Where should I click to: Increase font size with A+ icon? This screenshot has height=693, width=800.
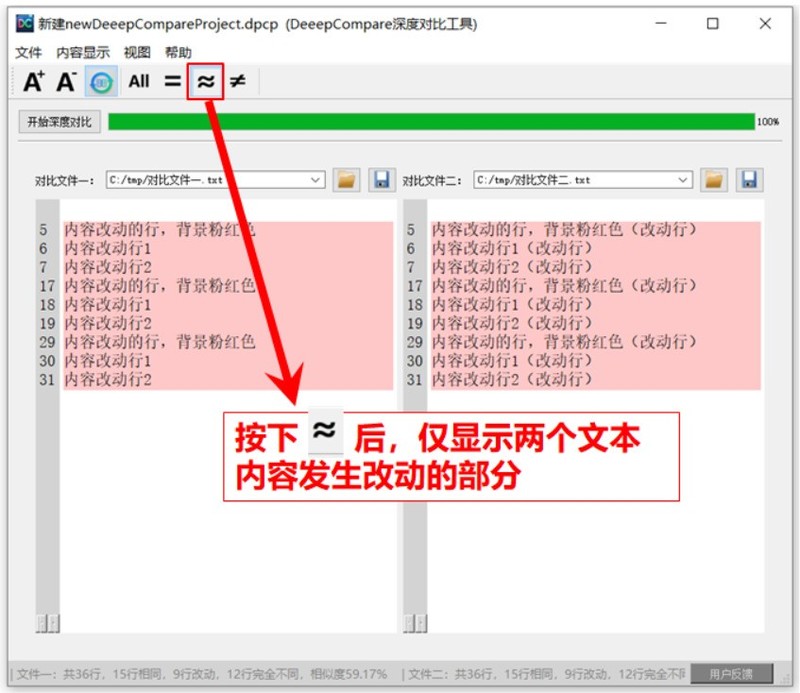[34, 81]
